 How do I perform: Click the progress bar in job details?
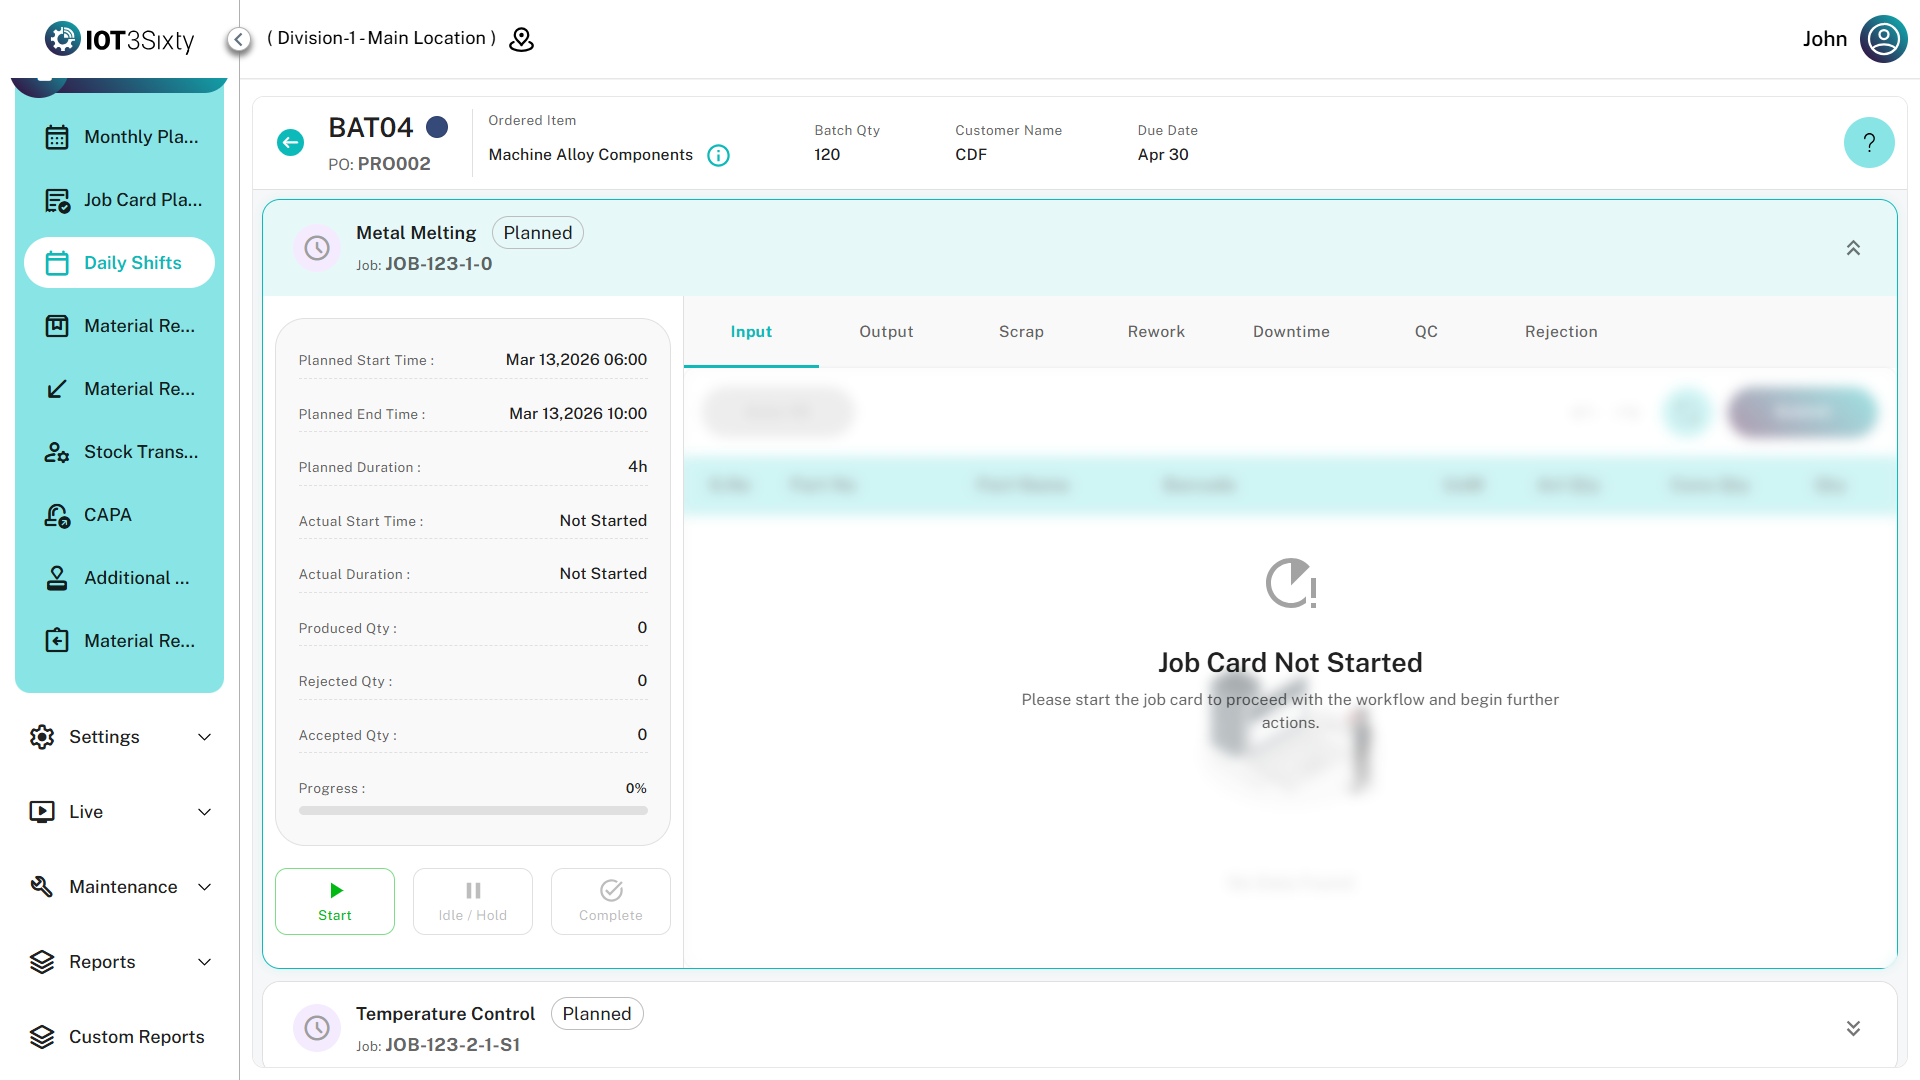tap(473, 811)
